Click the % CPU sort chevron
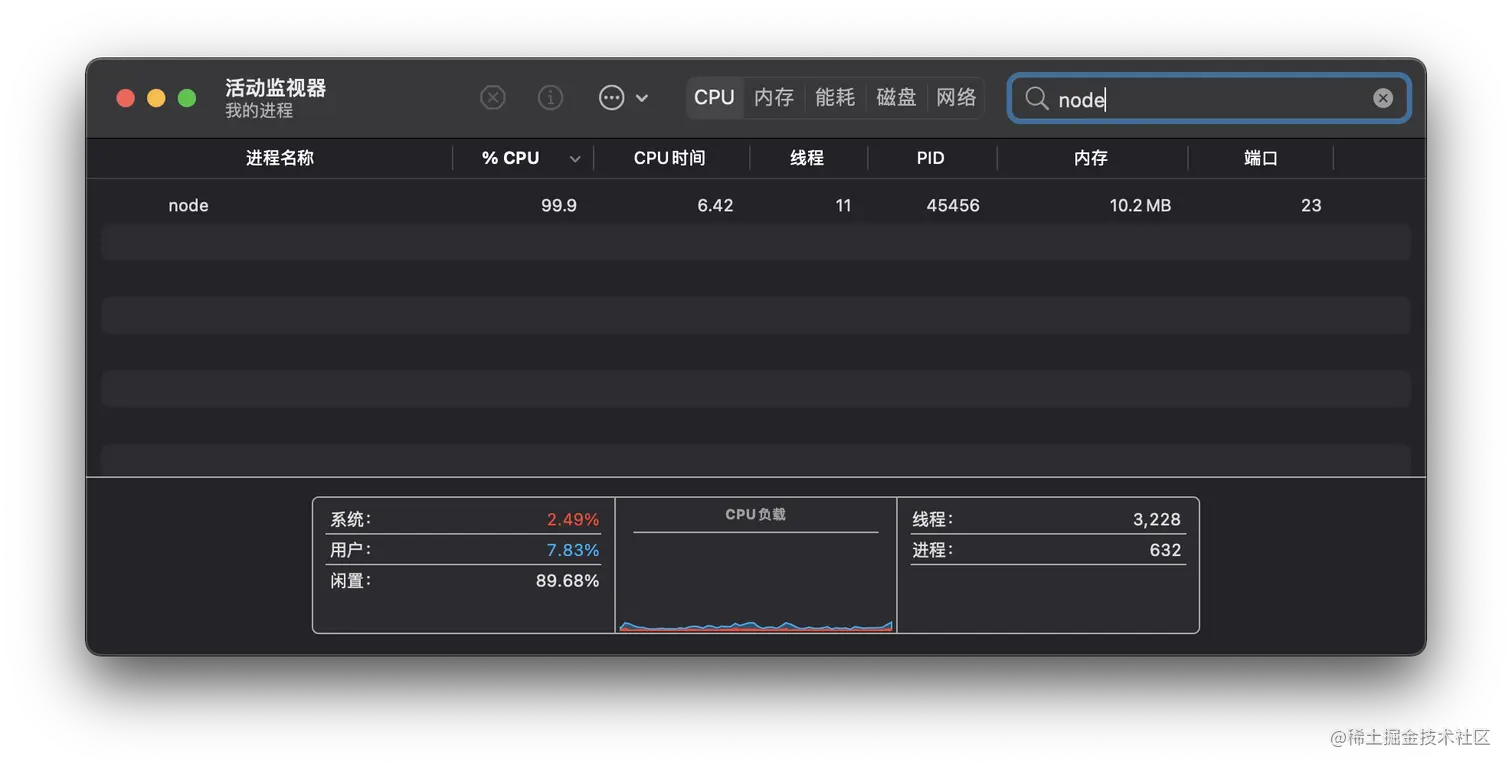The height and width of the screenshot is (769, 1512). point(575,158)
